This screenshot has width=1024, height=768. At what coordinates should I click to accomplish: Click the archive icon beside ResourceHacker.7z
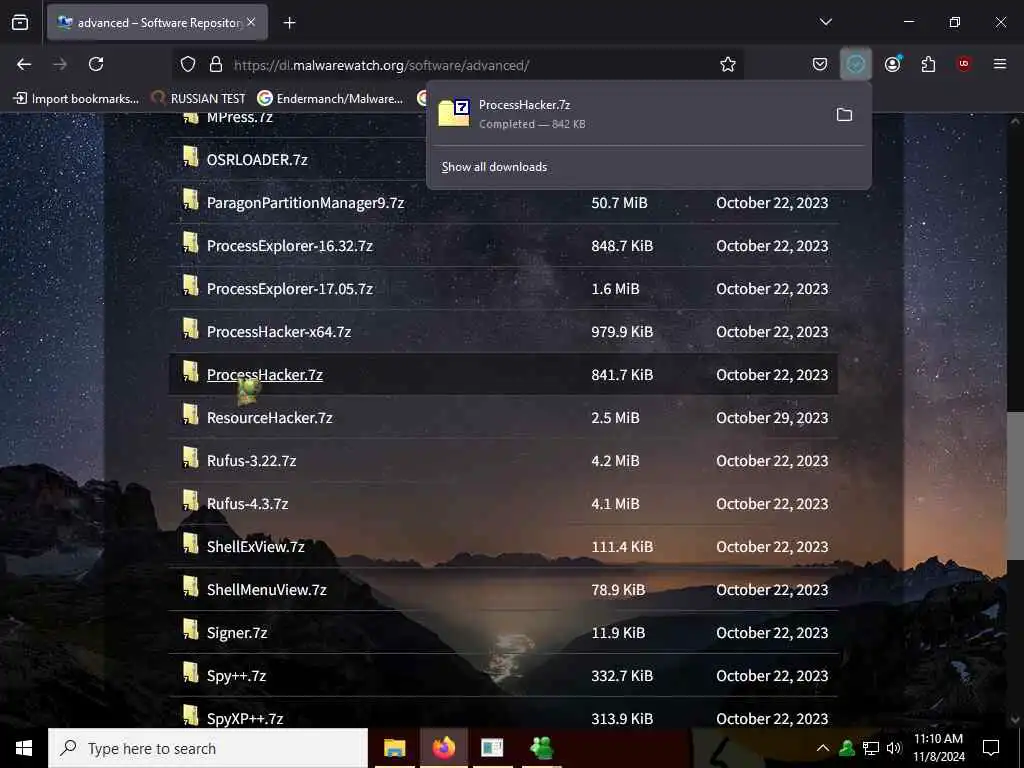click(190, 414)
